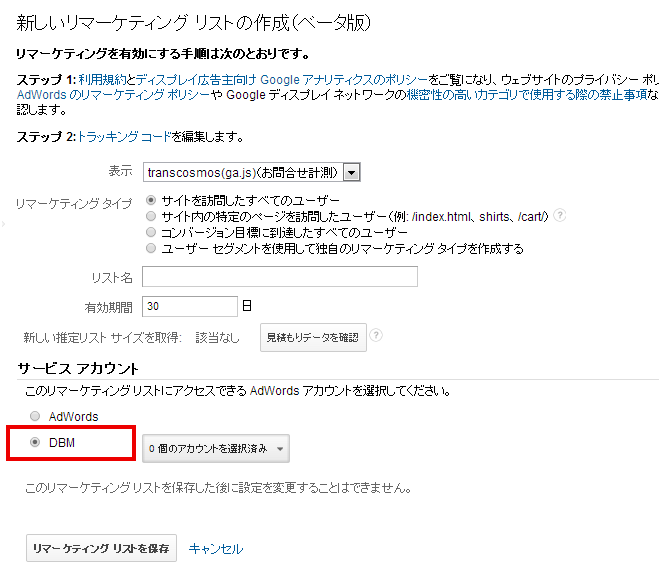Choose the AdWords account radio button

[36, 416]
